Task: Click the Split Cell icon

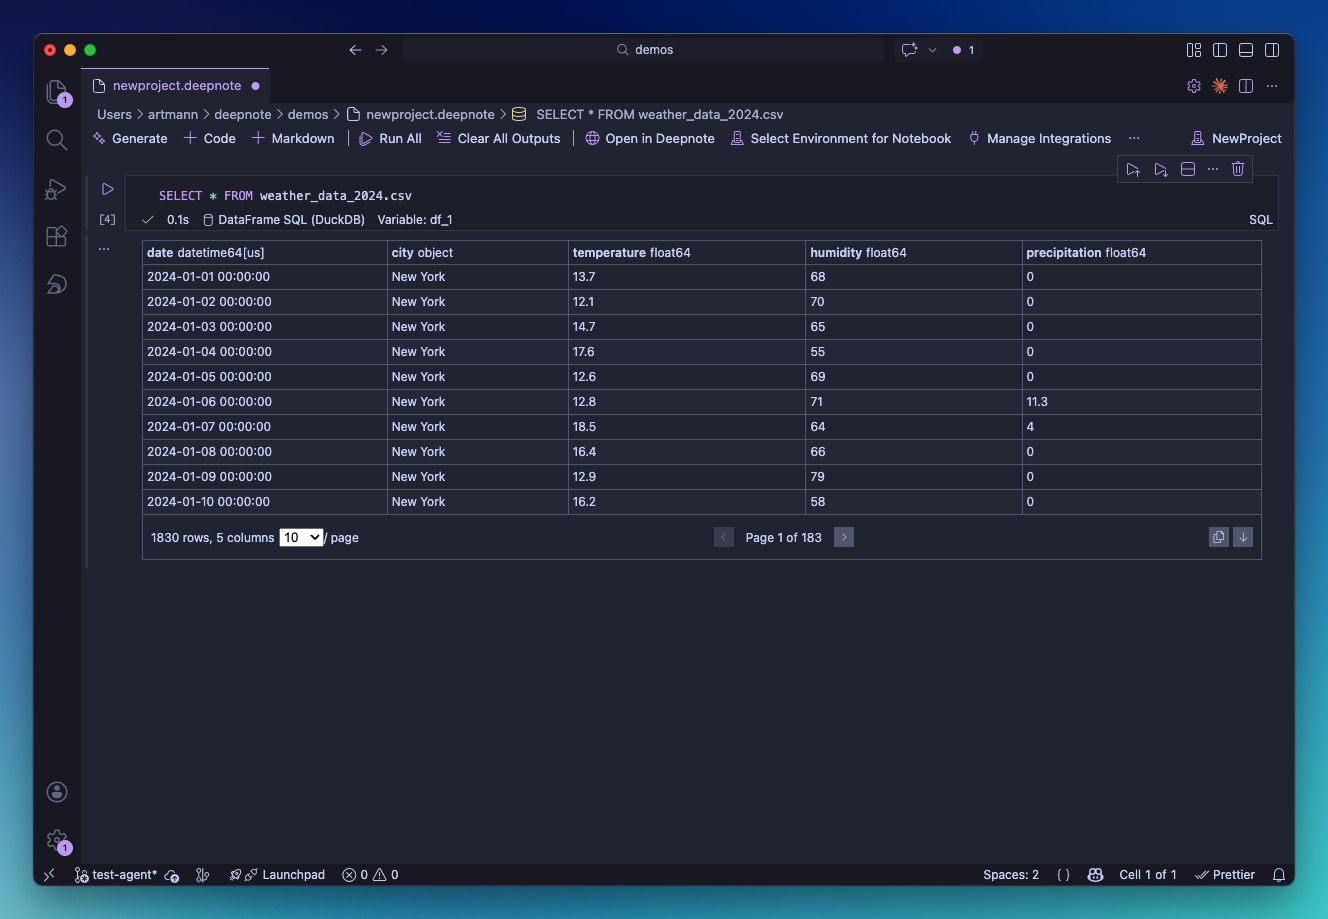Action: coord(1188,169)
